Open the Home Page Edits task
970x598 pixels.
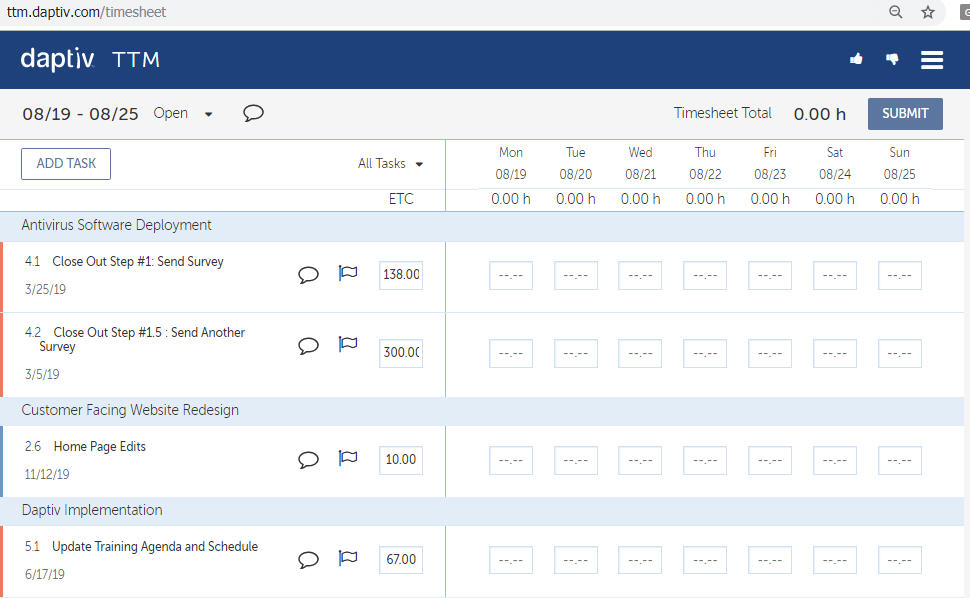(100, 446)
